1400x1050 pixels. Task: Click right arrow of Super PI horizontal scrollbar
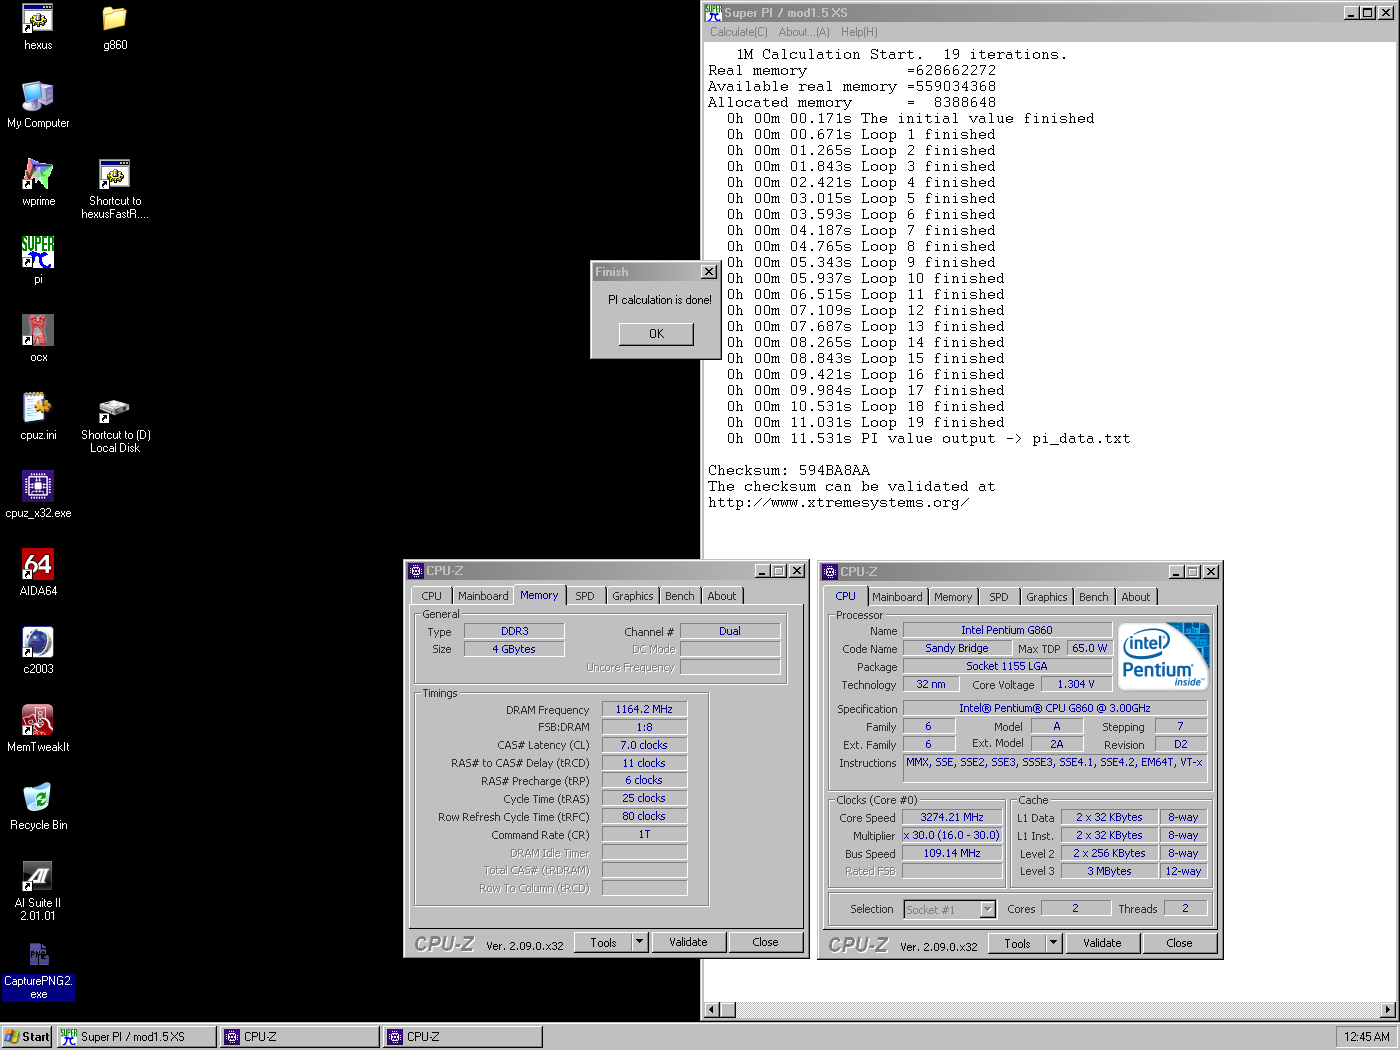(1388, 1009)
